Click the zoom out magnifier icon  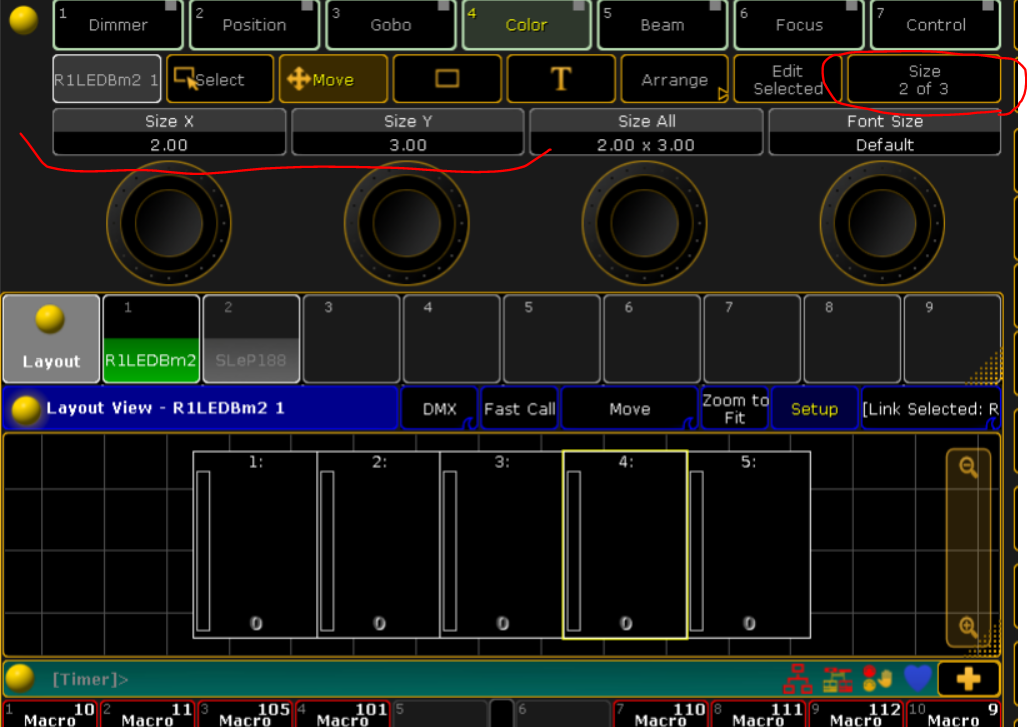coord(968,467)
